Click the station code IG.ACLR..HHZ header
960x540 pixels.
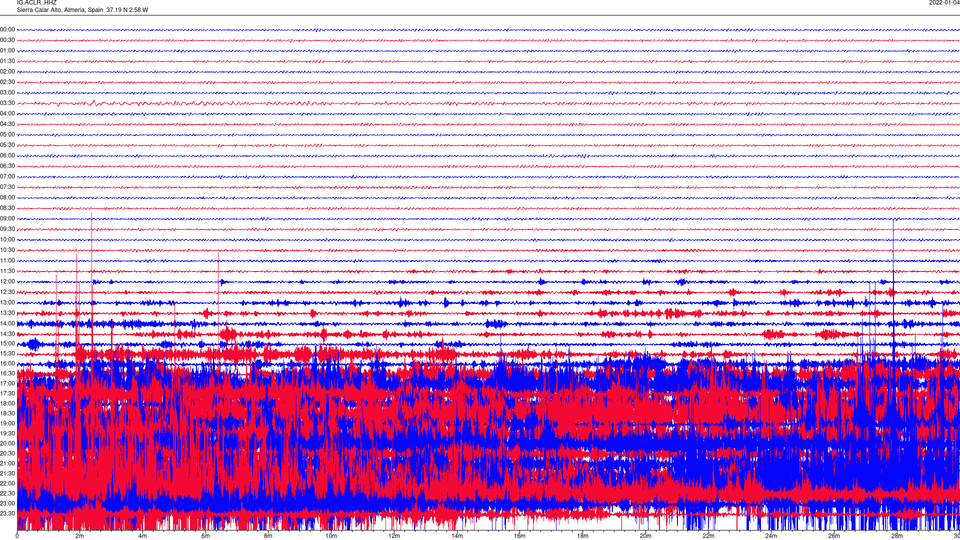pyautogui.click(x=37, y=2)
